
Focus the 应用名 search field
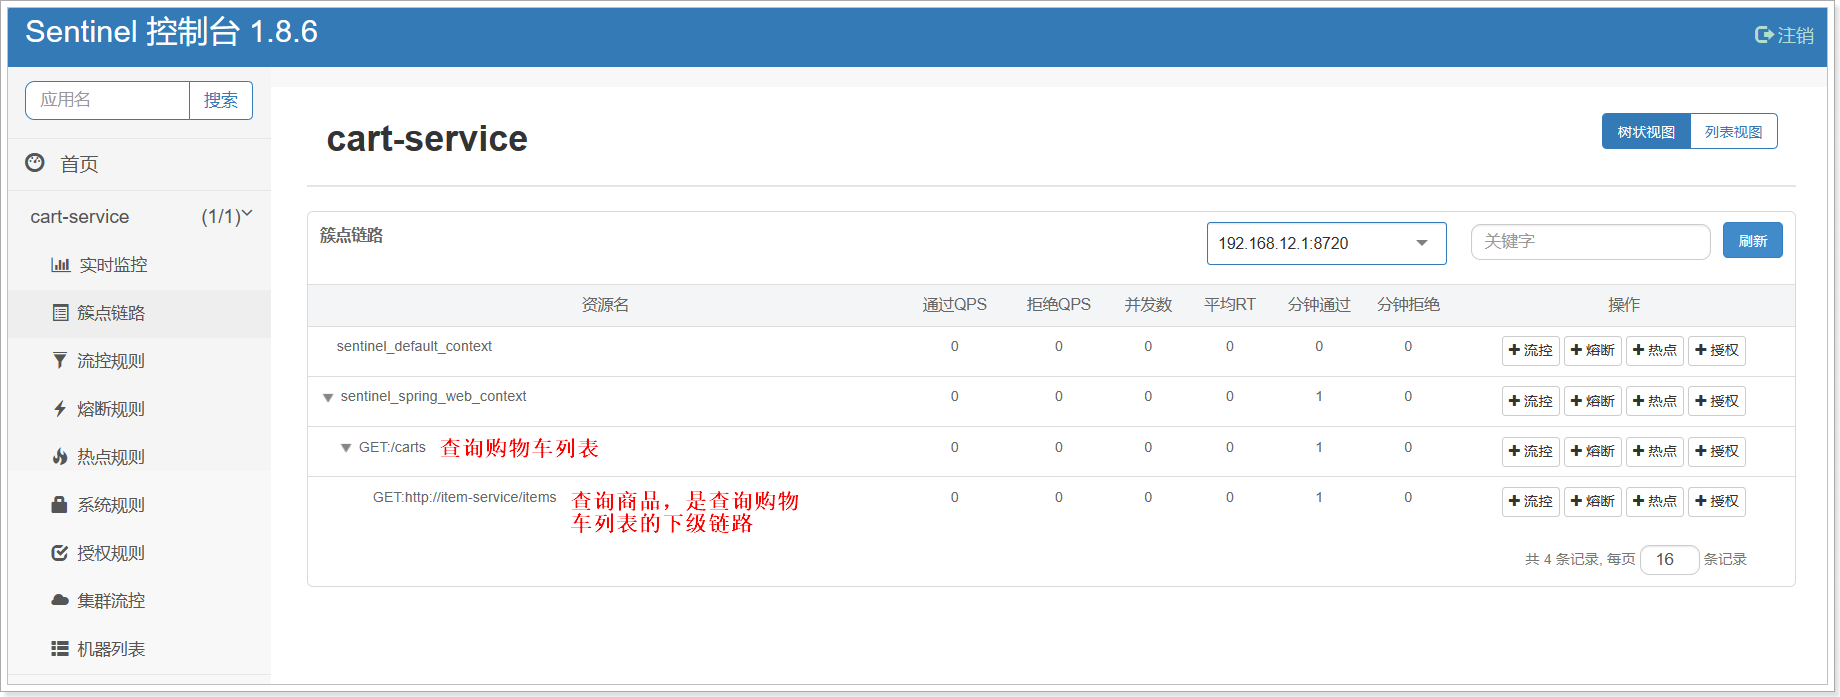[x=108, y=100]
